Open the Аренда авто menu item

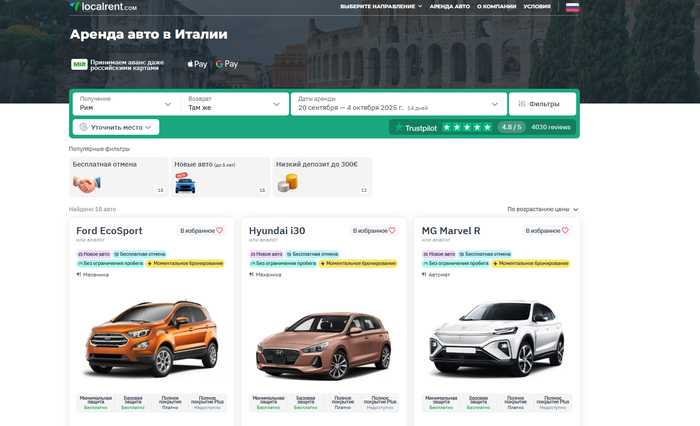(x=450, y=7)
